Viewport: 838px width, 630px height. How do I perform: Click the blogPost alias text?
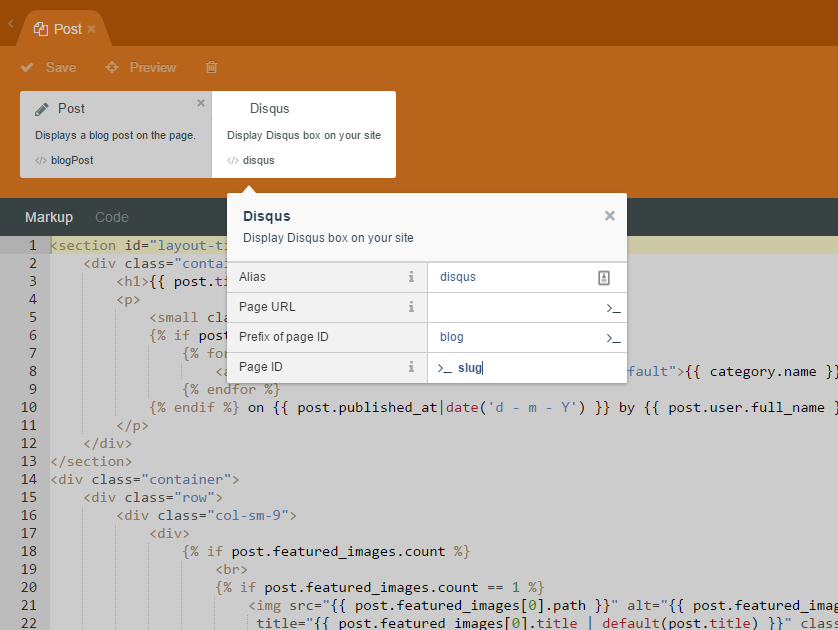(72, 160)
